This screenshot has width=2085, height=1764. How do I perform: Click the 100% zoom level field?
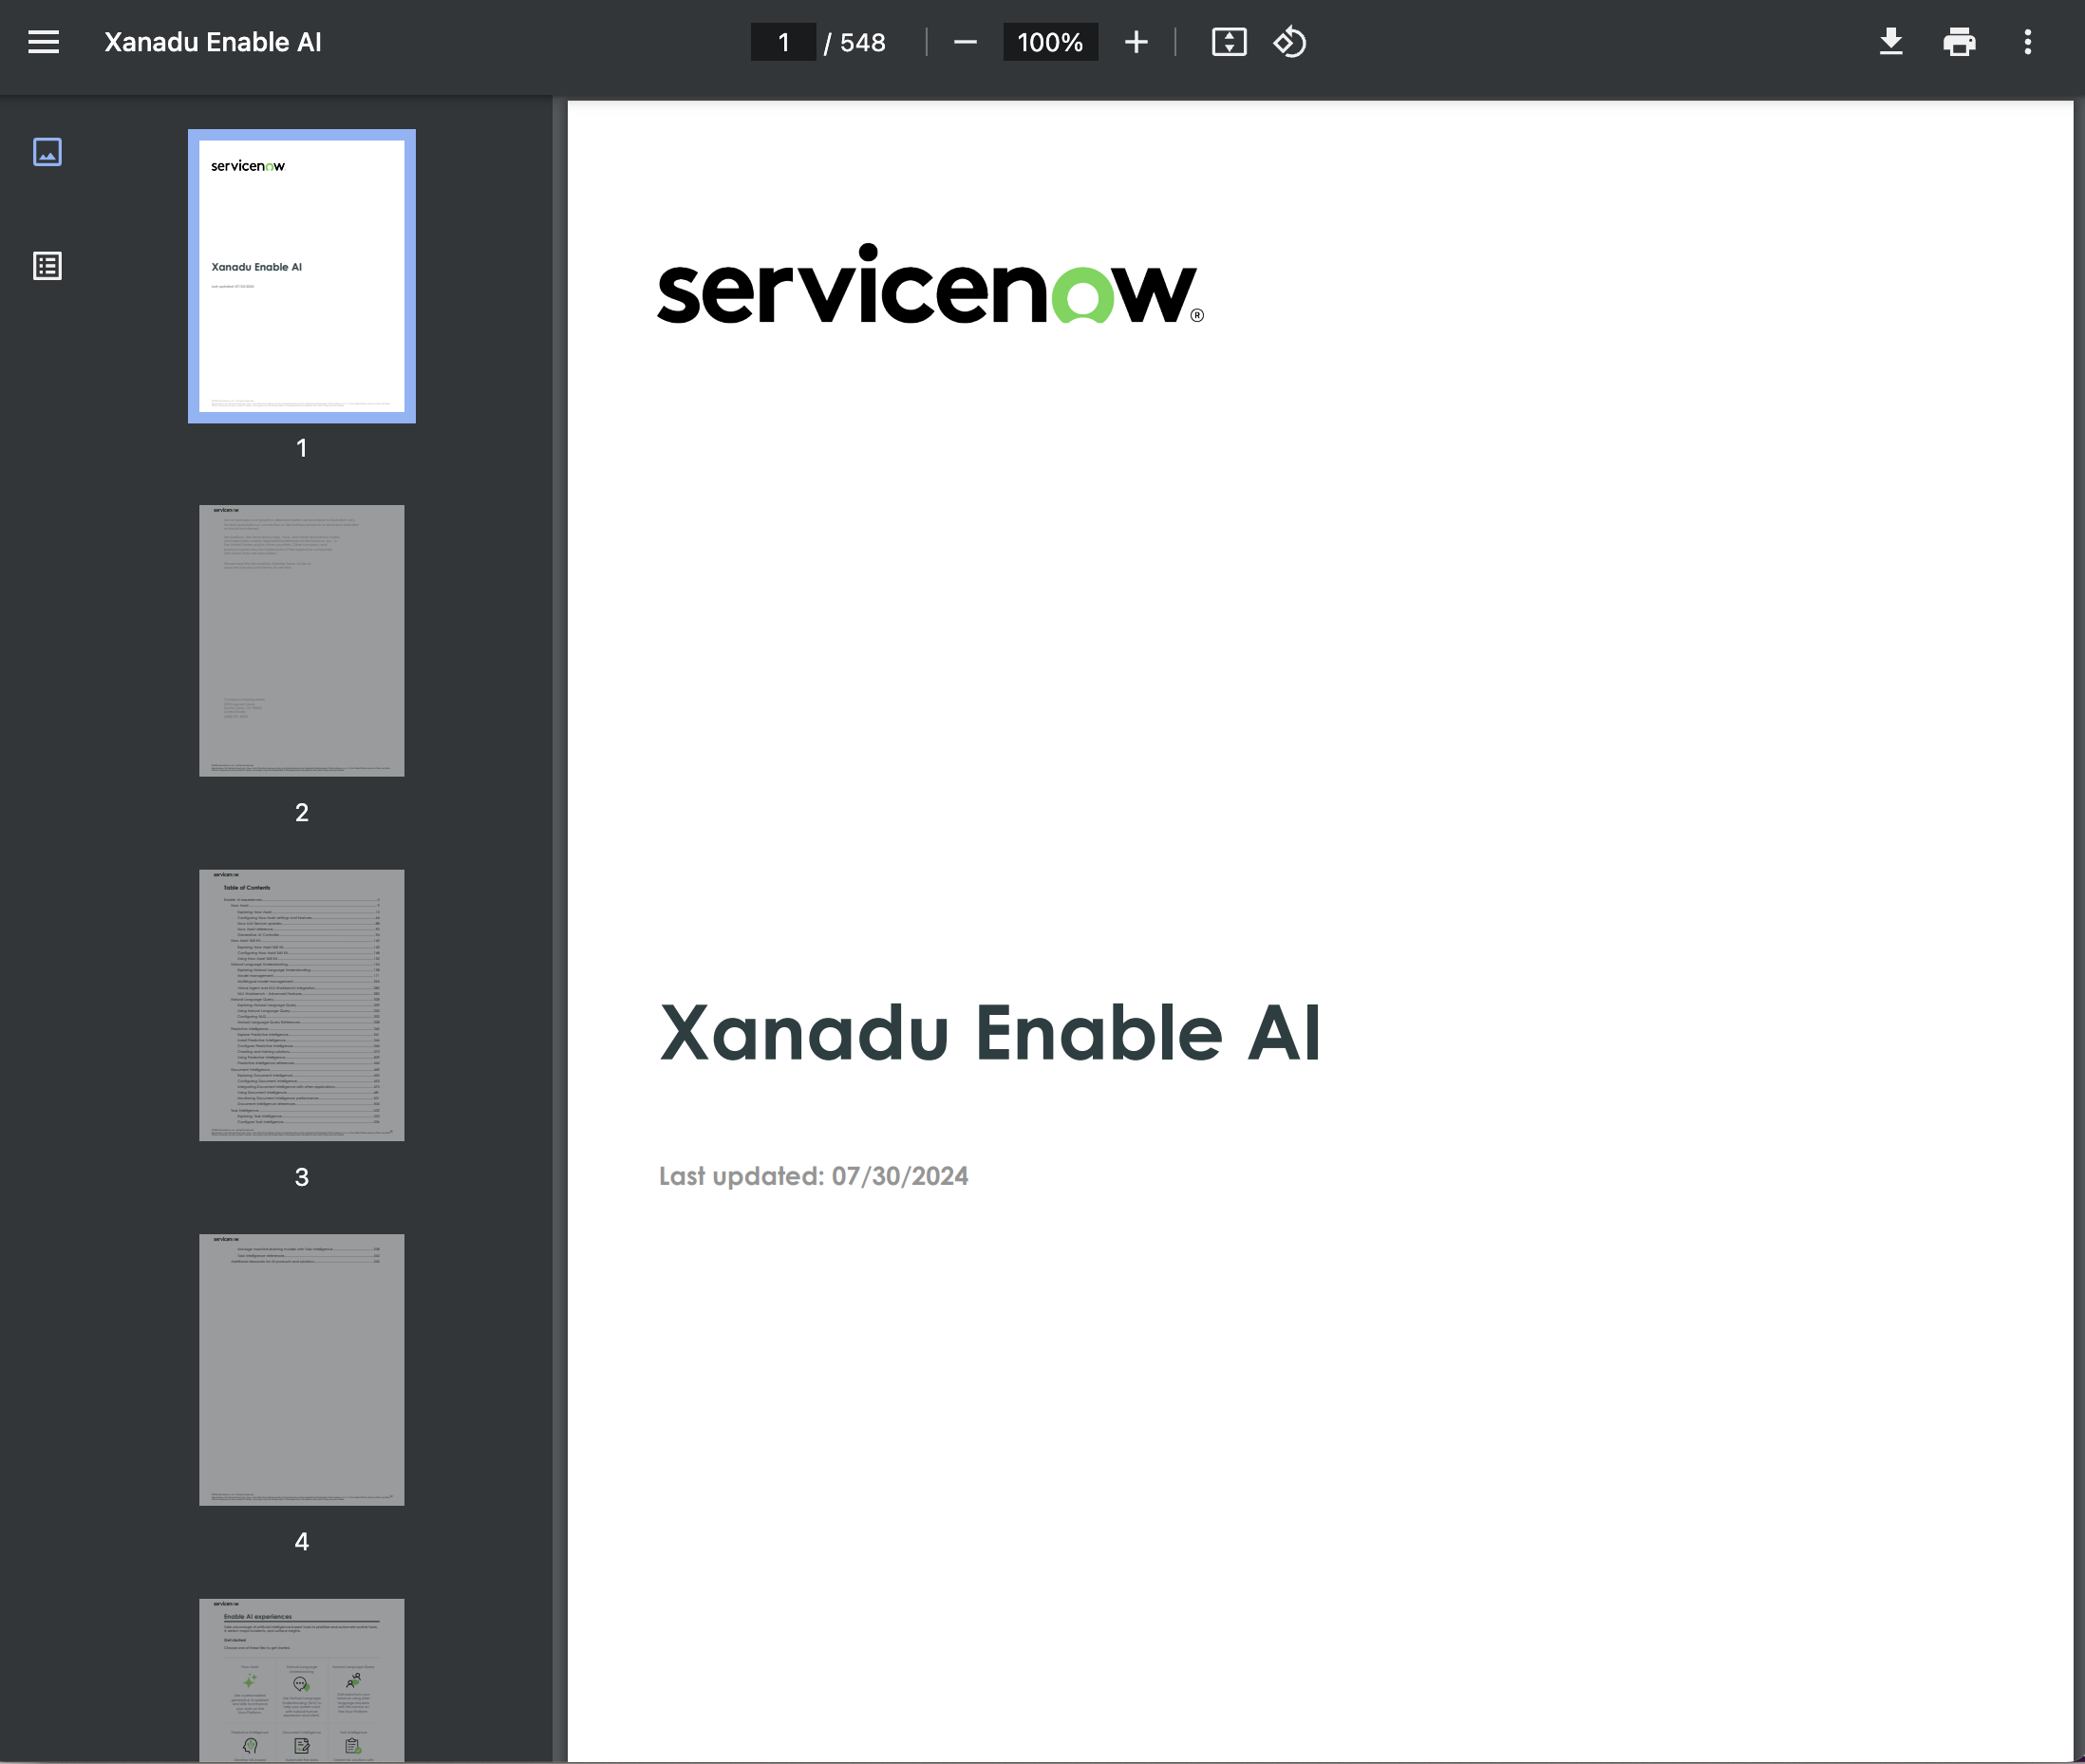point(1049,42)
